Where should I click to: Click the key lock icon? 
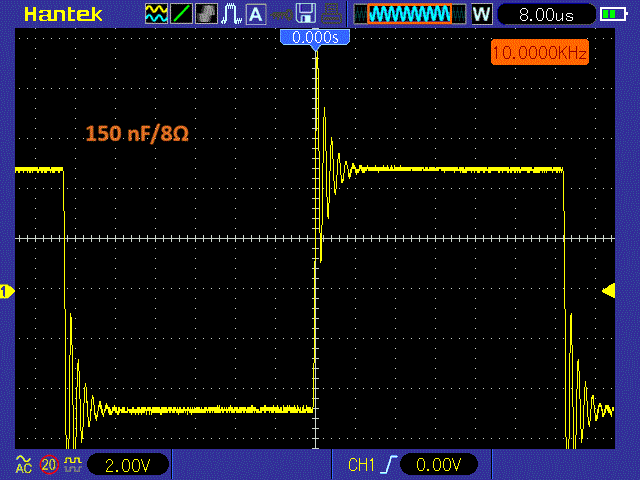point(281,15)
